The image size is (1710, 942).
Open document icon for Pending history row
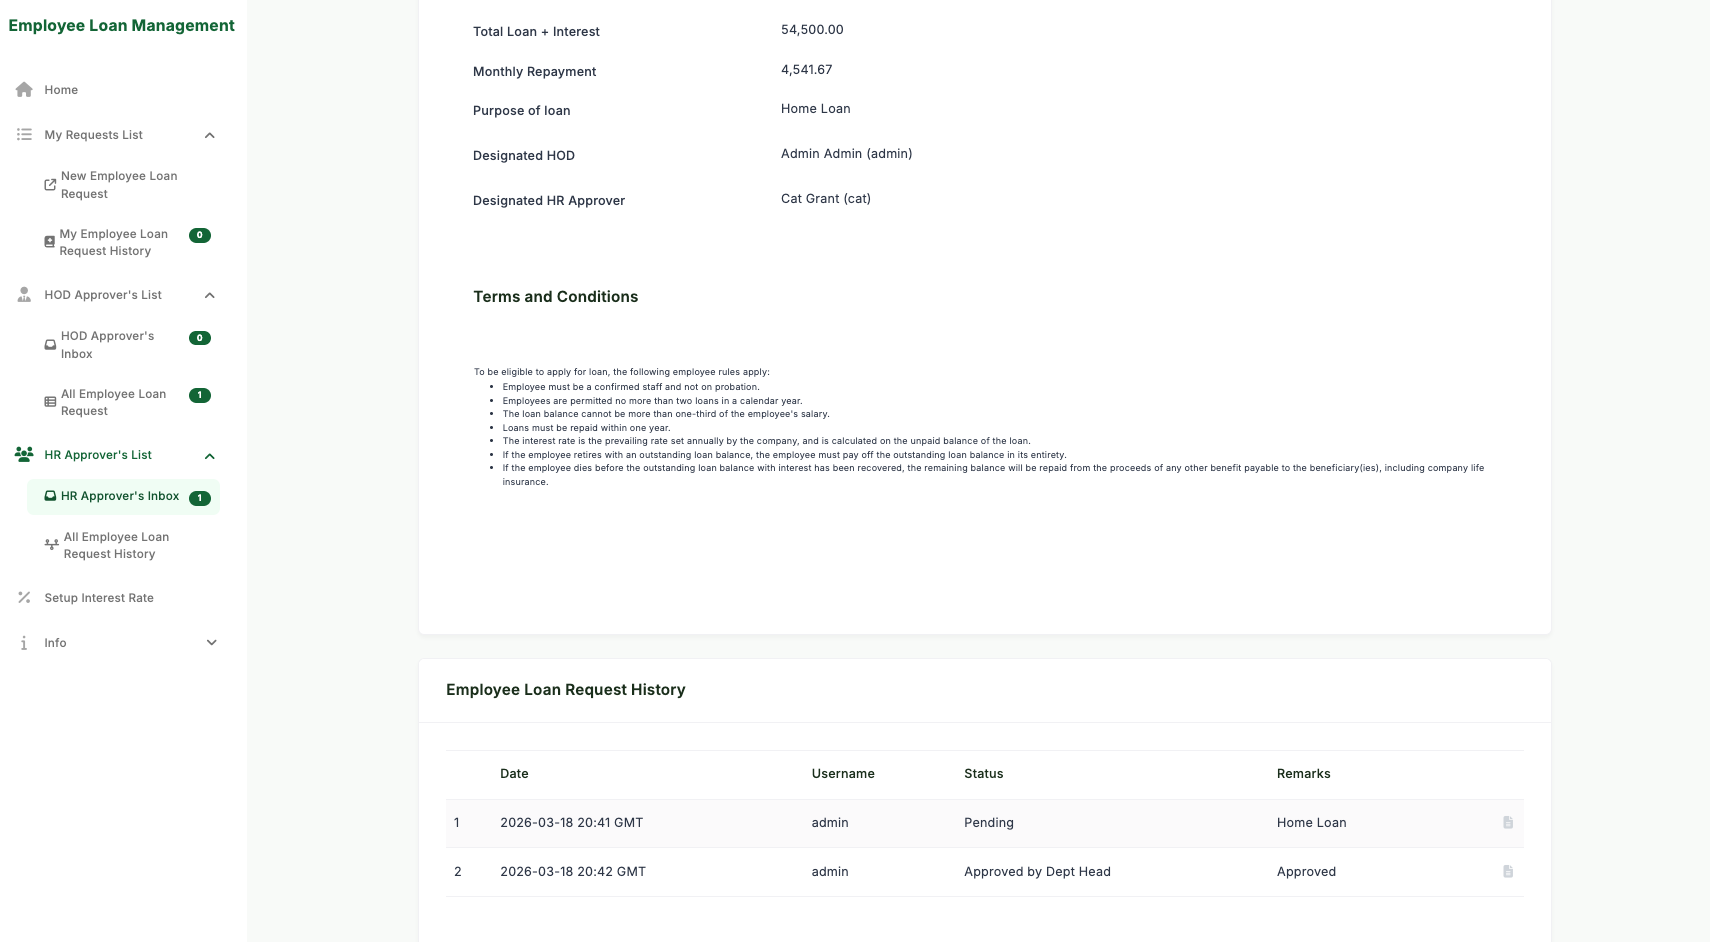point(1507,823)
